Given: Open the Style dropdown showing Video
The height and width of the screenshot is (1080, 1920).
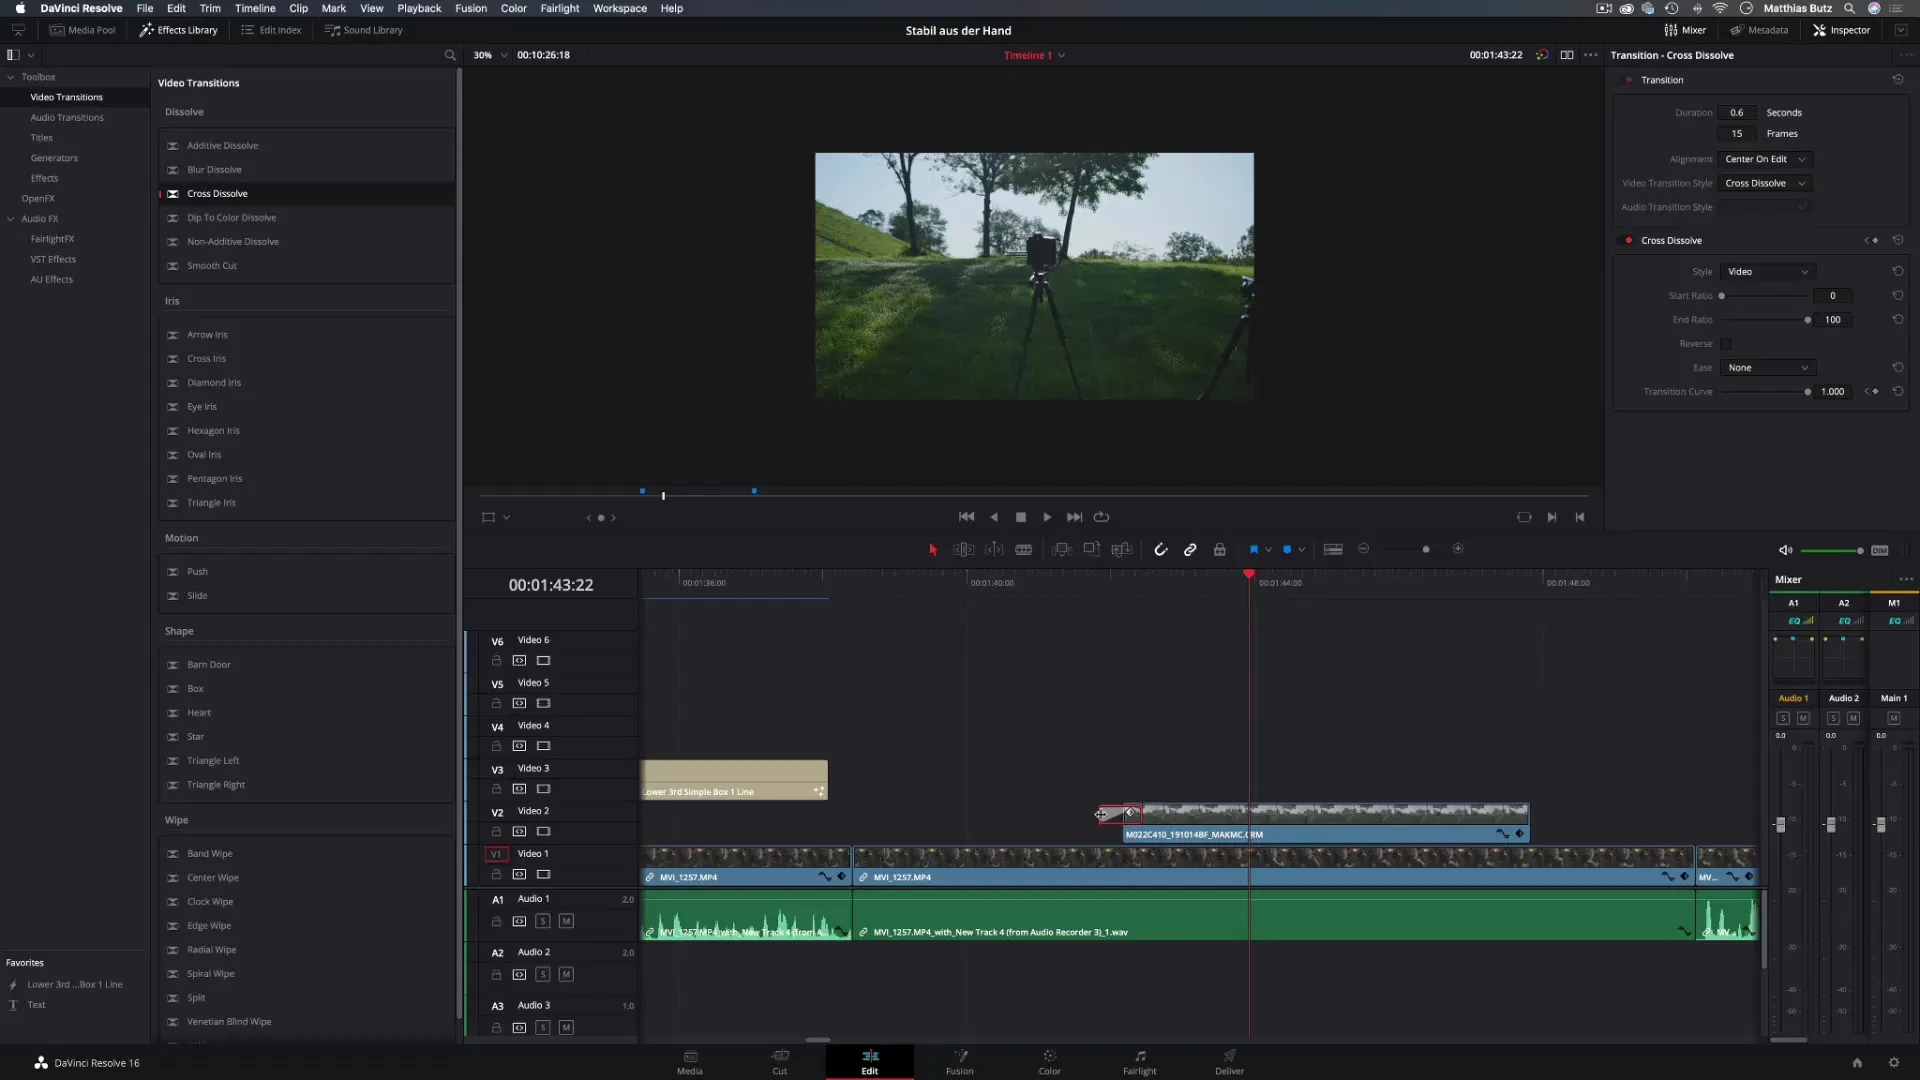Looking at the screenshot, I should point(1767,272).
